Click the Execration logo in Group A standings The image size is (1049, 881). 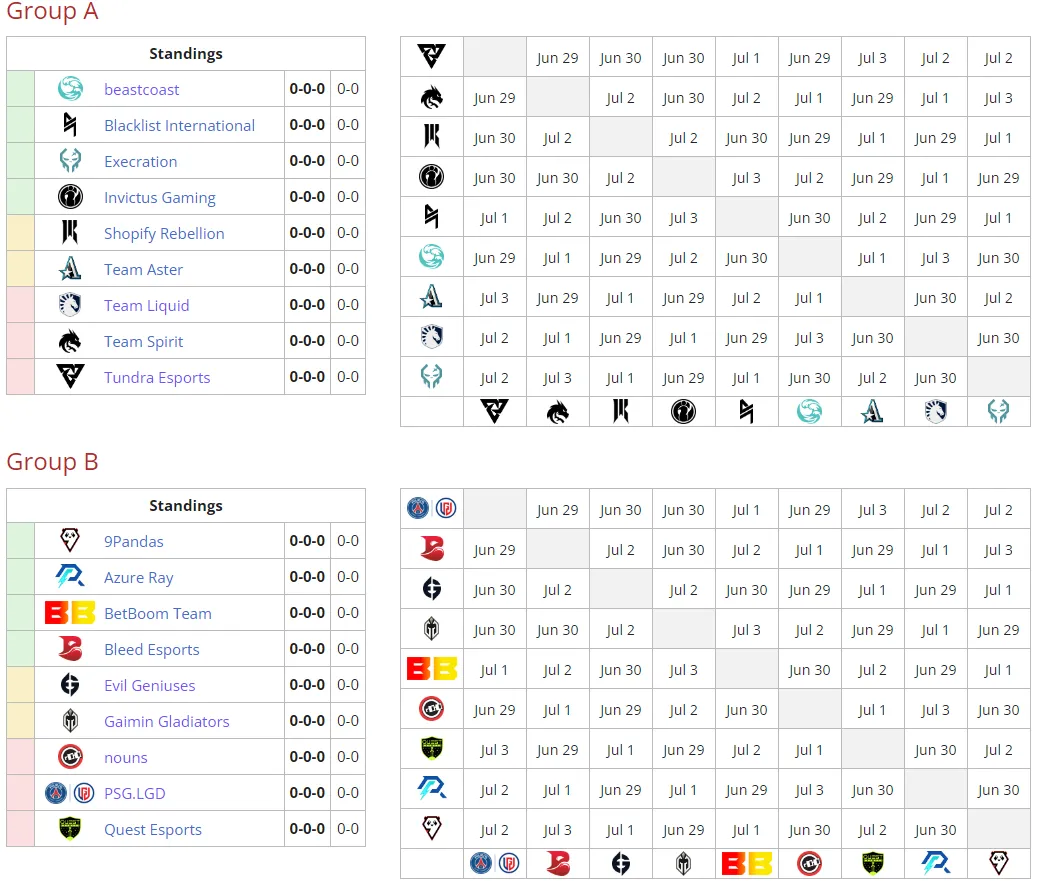pyautogui.click(x=70, y=161)
